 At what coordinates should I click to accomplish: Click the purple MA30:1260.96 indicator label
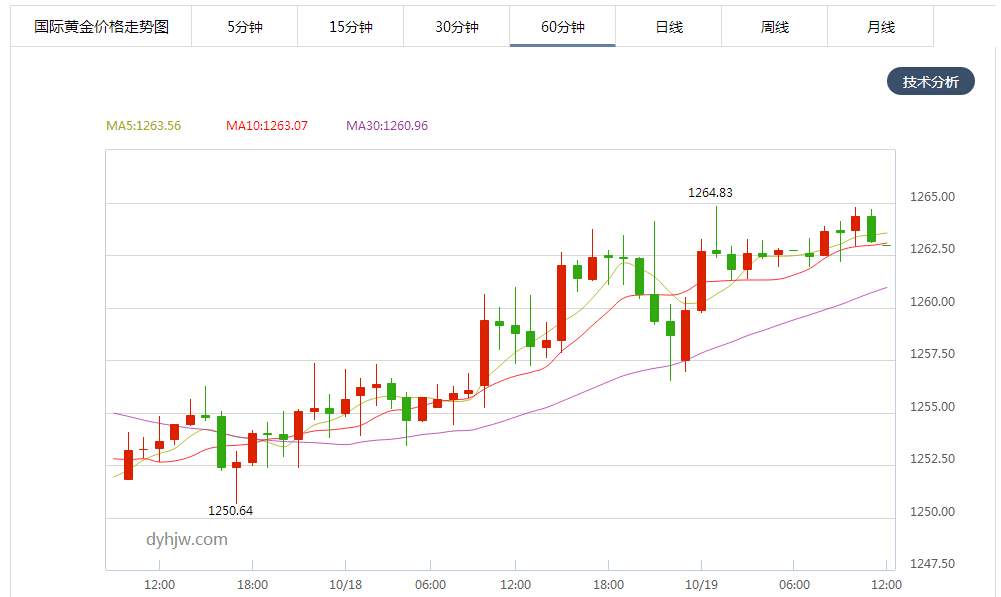point(386,126)
